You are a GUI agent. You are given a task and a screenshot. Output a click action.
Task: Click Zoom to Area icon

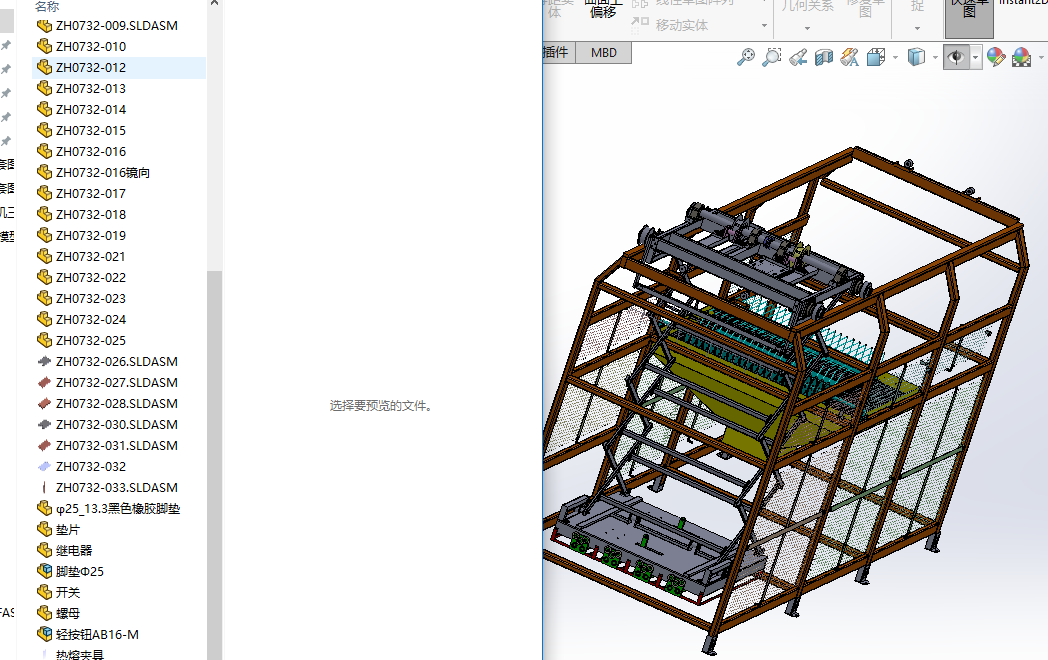pos(772,57)
